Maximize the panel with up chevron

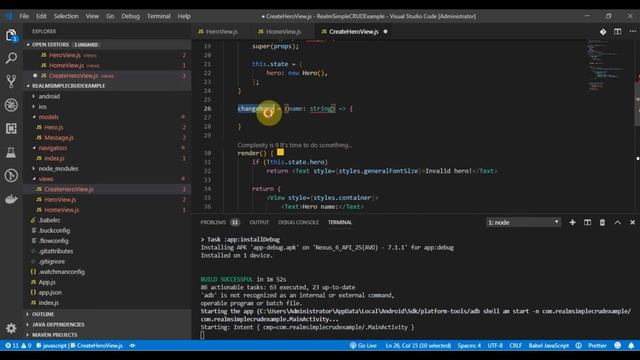click(x=617, y=222)
